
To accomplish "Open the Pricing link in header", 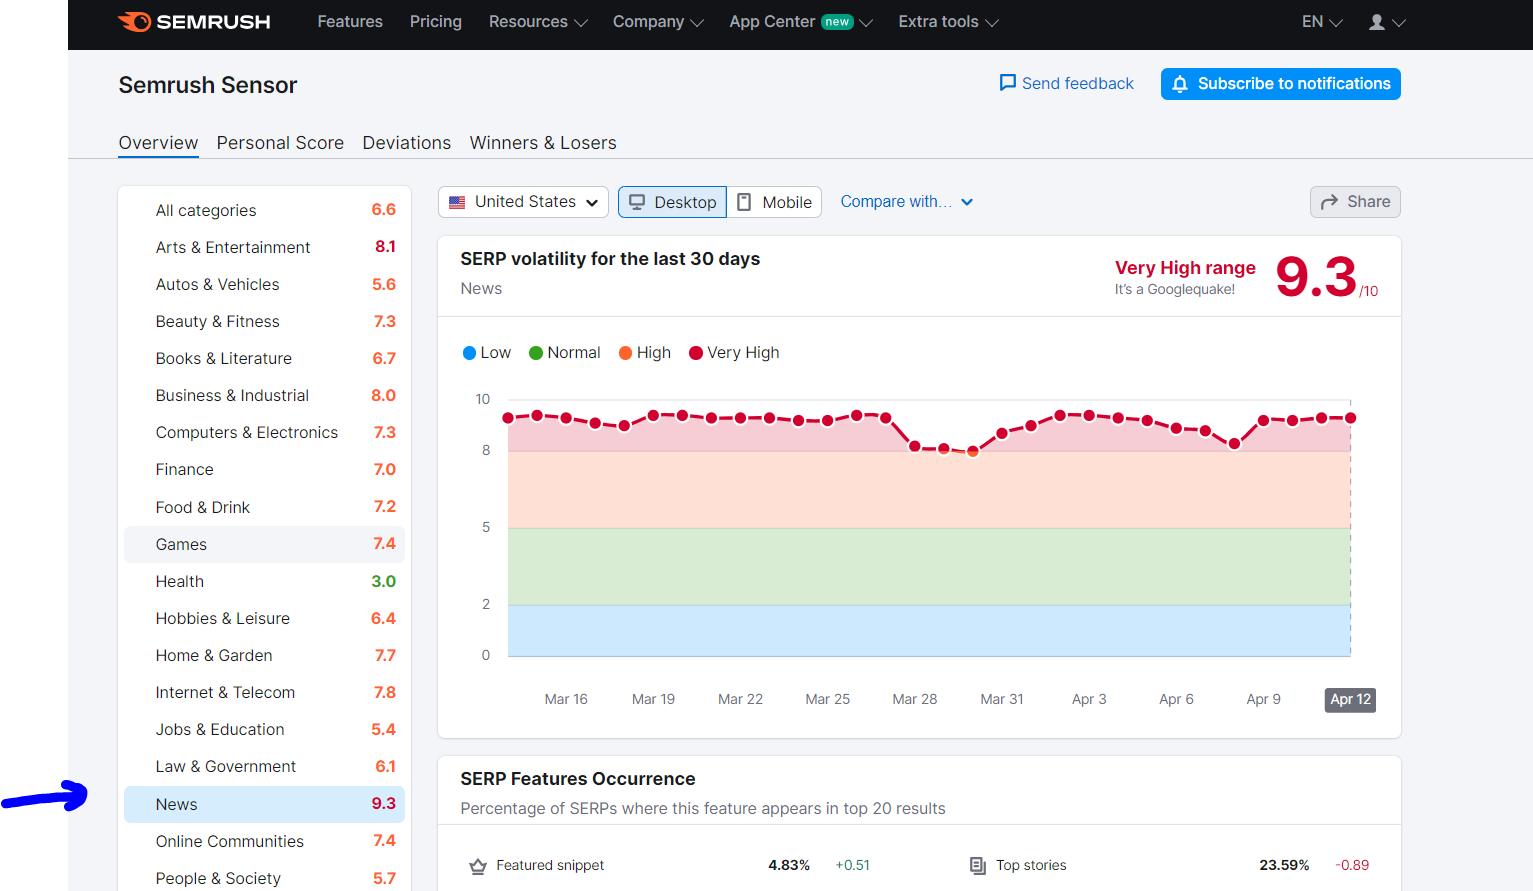I will click(x=436, y=22).
